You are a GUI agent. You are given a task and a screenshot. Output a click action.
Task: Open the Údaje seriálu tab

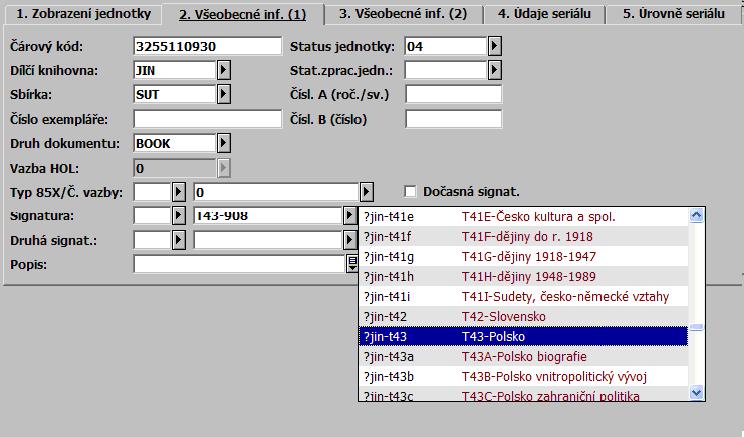544,14
